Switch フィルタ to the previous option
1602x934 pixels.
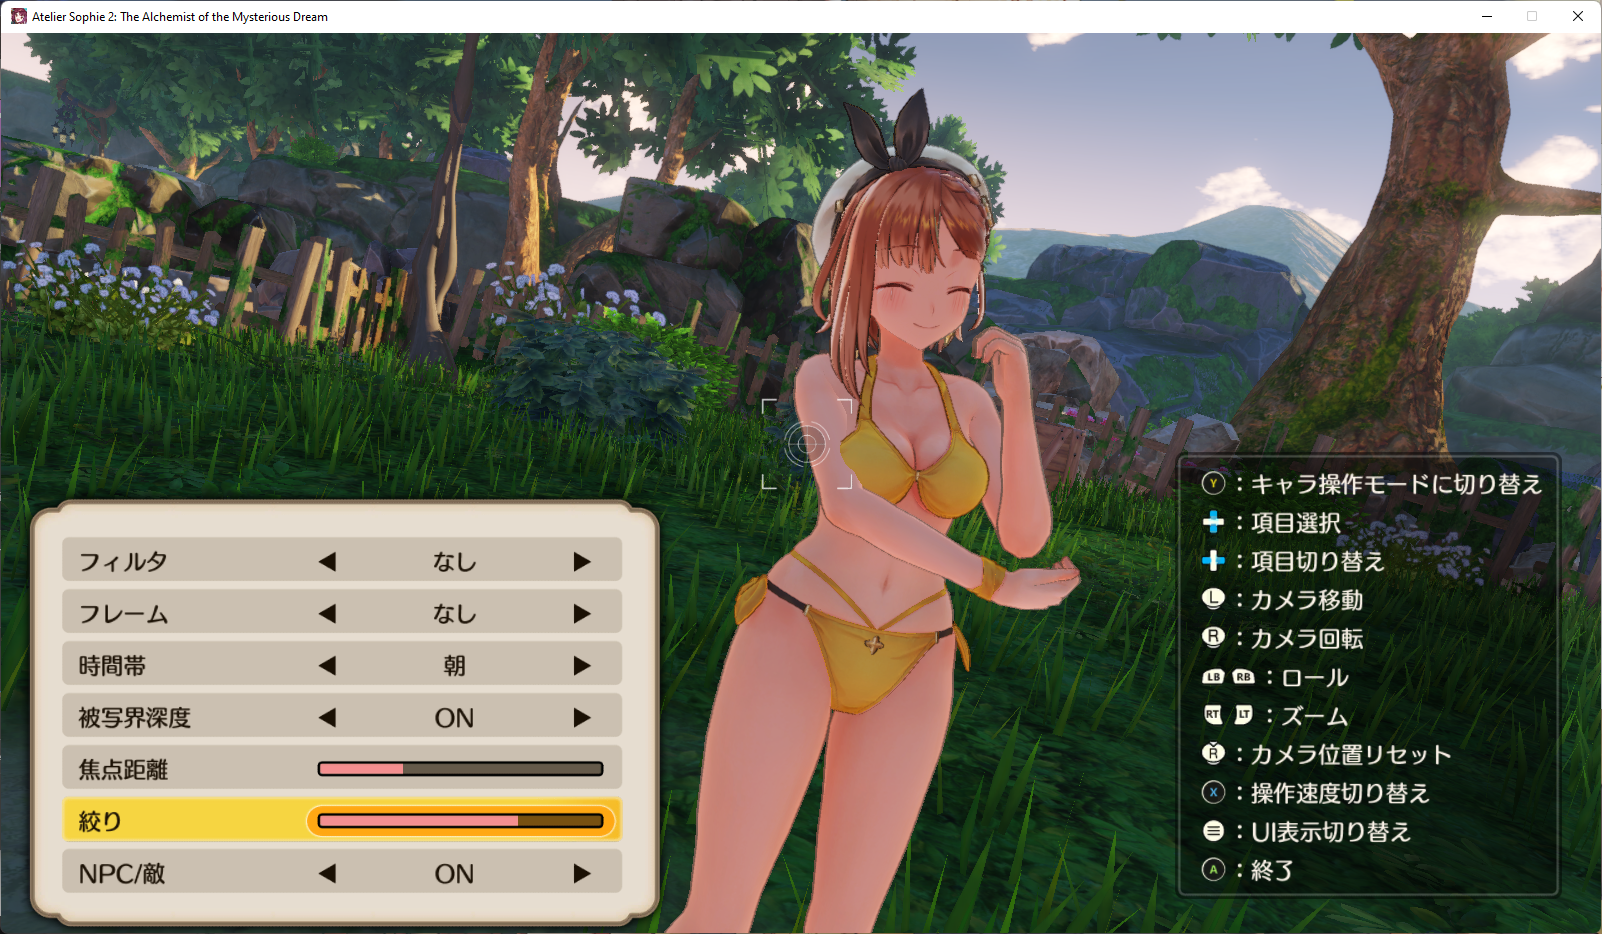coord(327,562)
